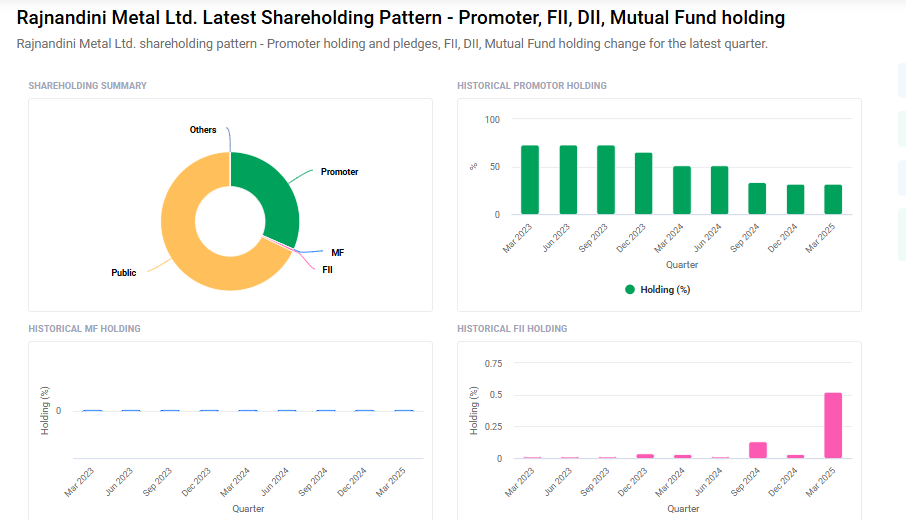Select the Historical FII Holding heading

512,329
